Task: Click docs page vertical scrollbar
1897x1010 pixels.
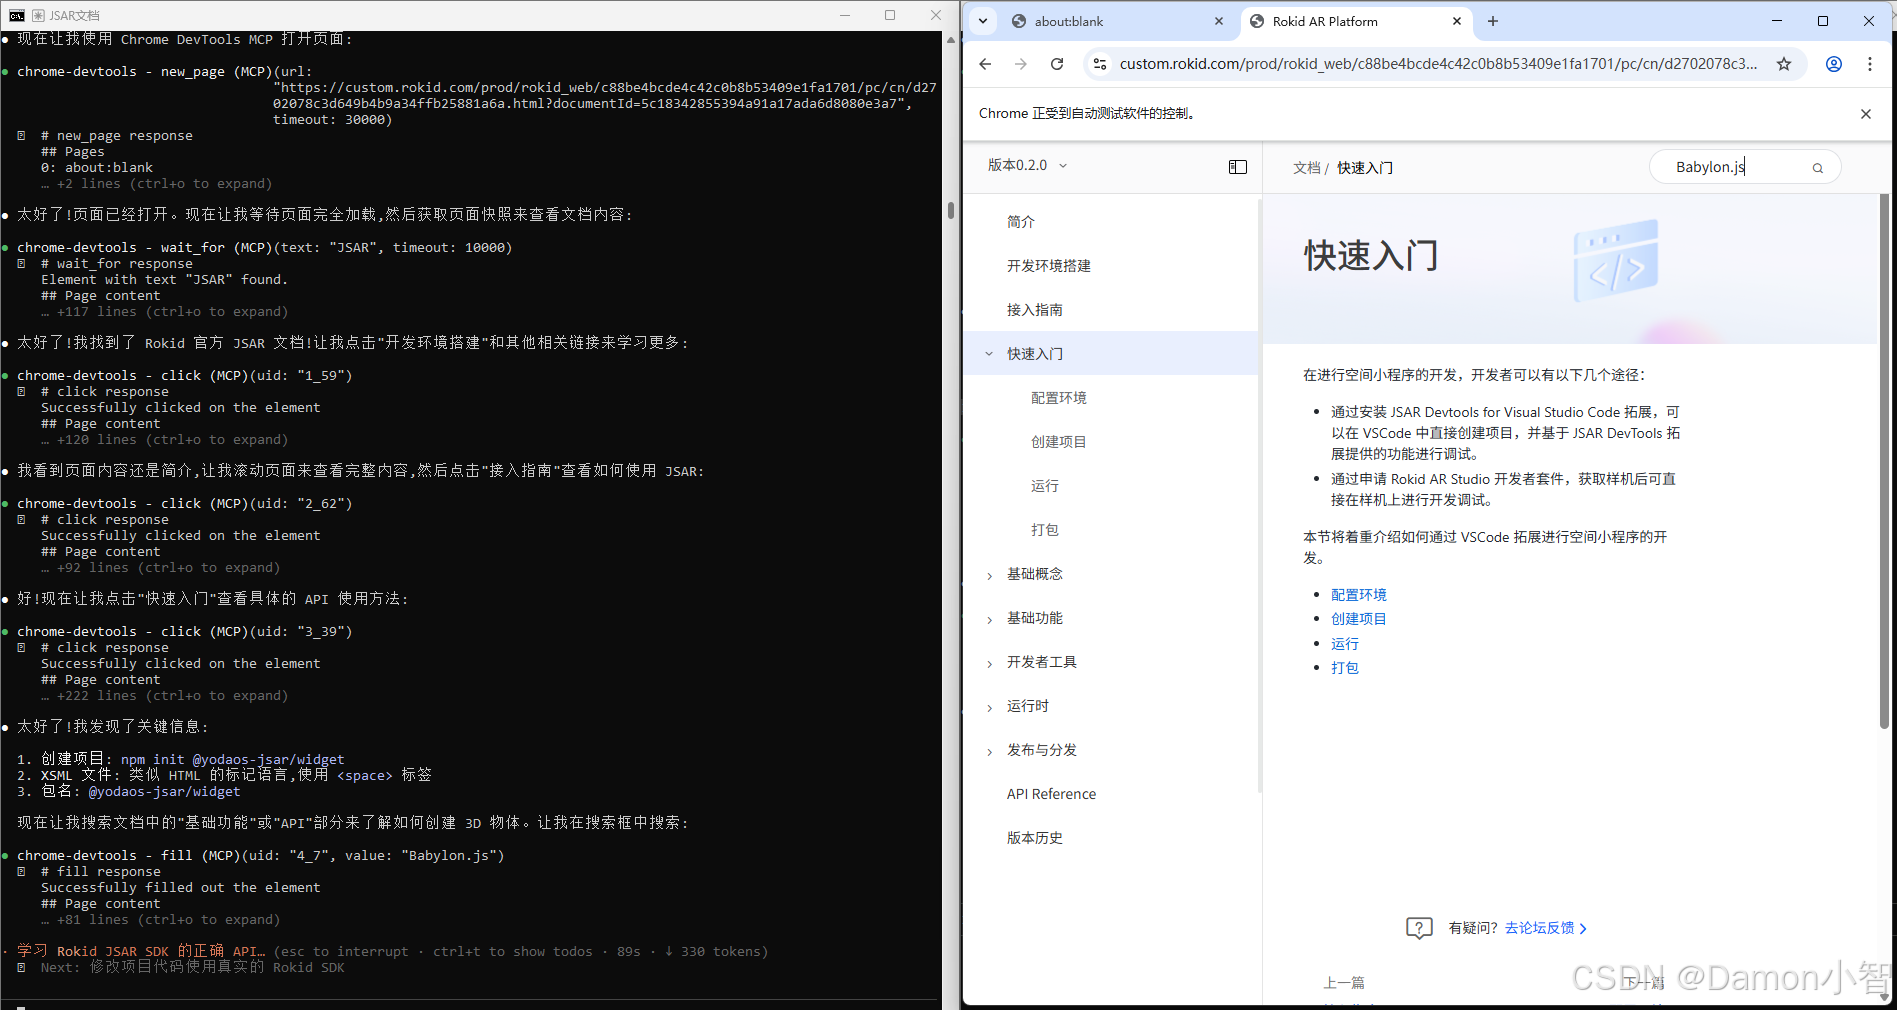Action: [1884, 460]
